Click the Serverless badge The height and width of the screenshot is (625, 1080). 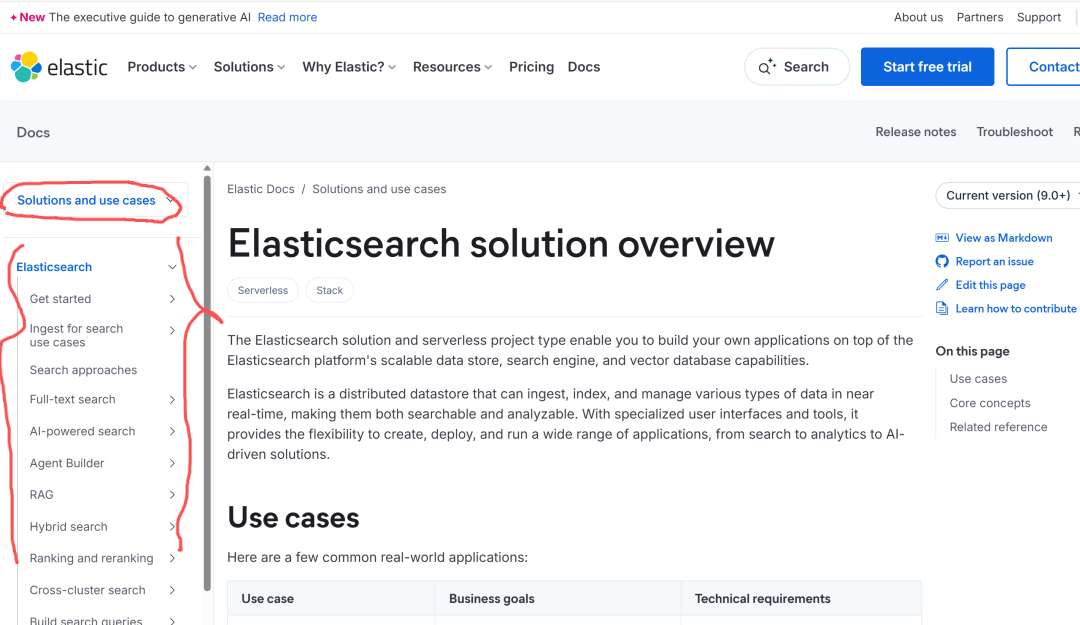(263, 290)
